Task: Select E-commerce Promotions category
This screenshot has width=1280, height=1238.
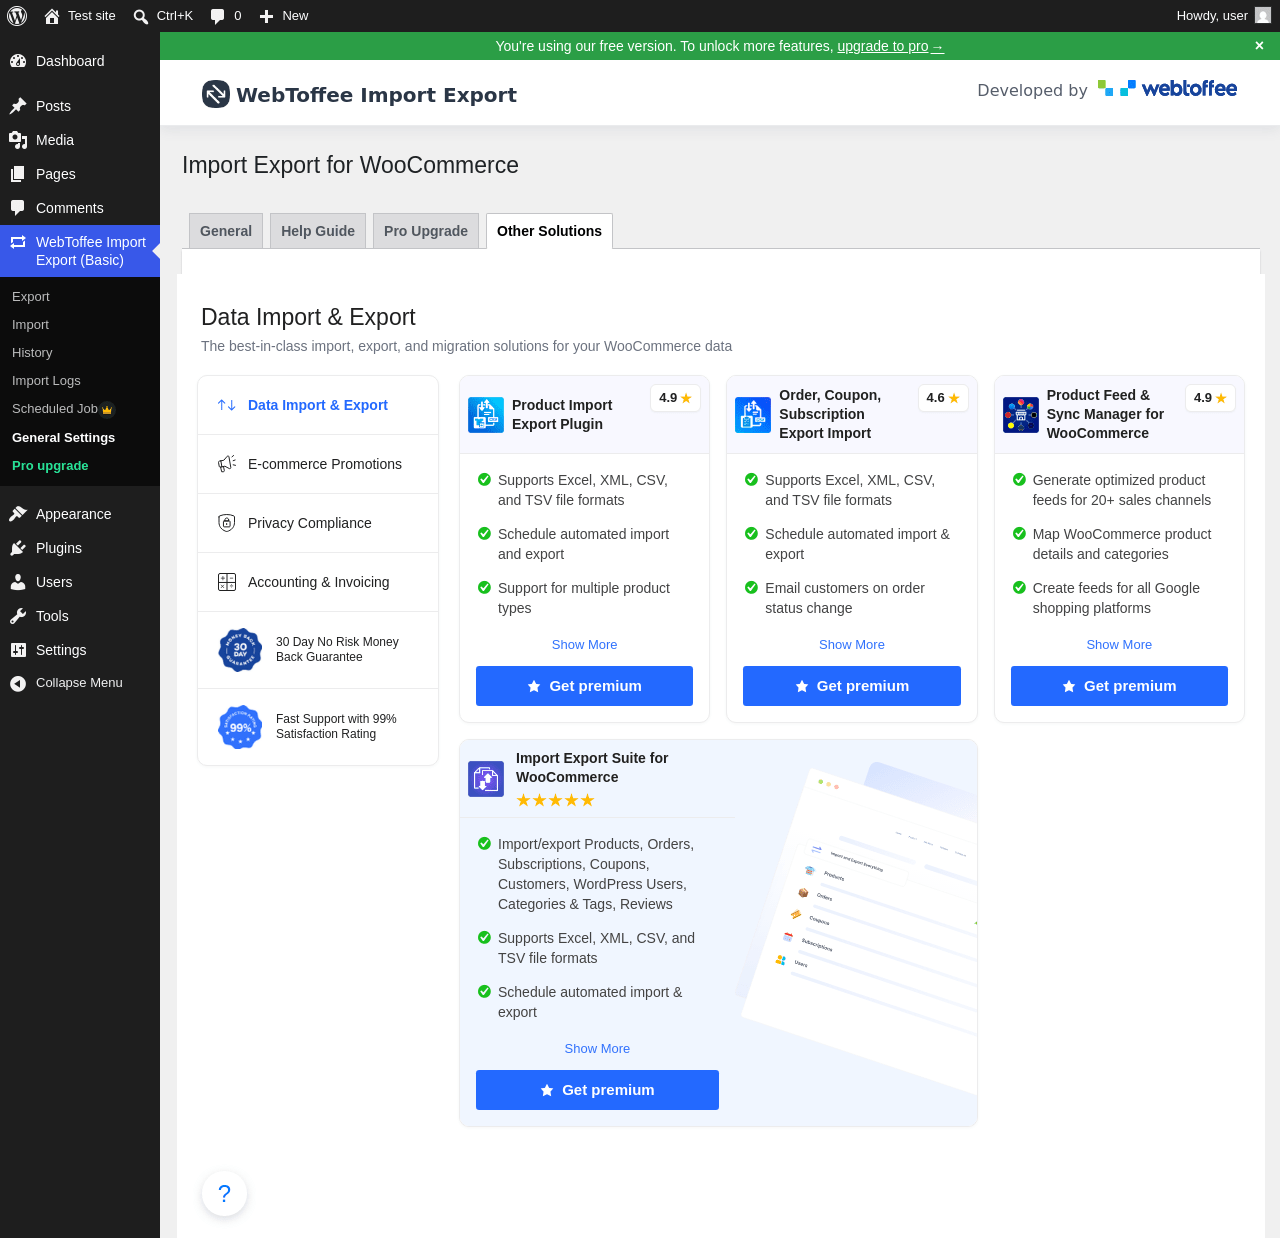Action: [318, 464]
